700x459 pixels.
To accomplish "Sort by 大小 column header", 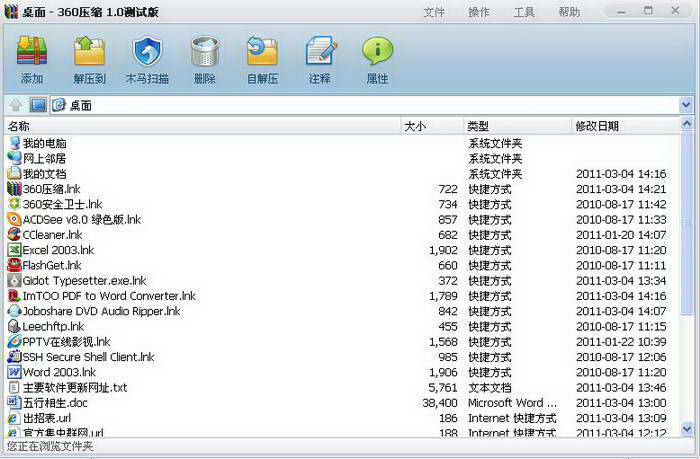I will tap(432, 126).
